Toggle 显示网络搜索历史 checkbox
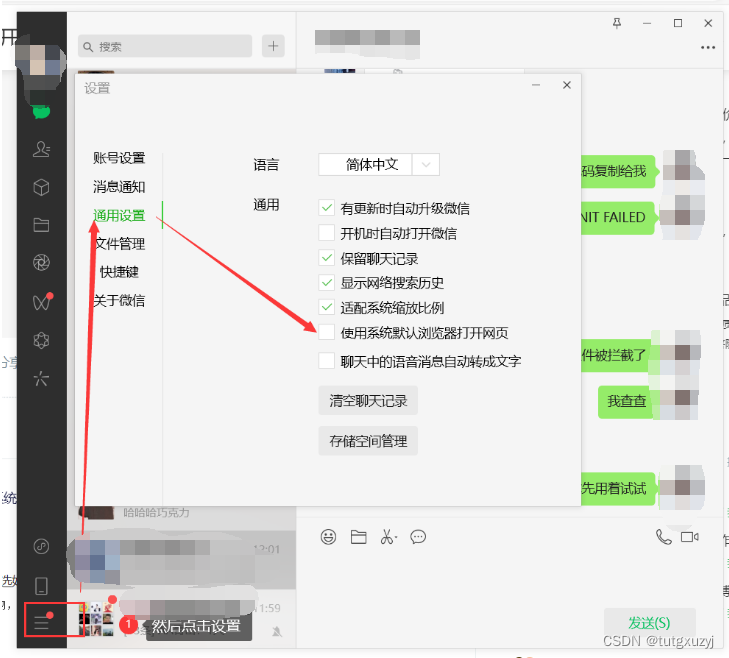 pyautogui.click(x=327, y=282)
